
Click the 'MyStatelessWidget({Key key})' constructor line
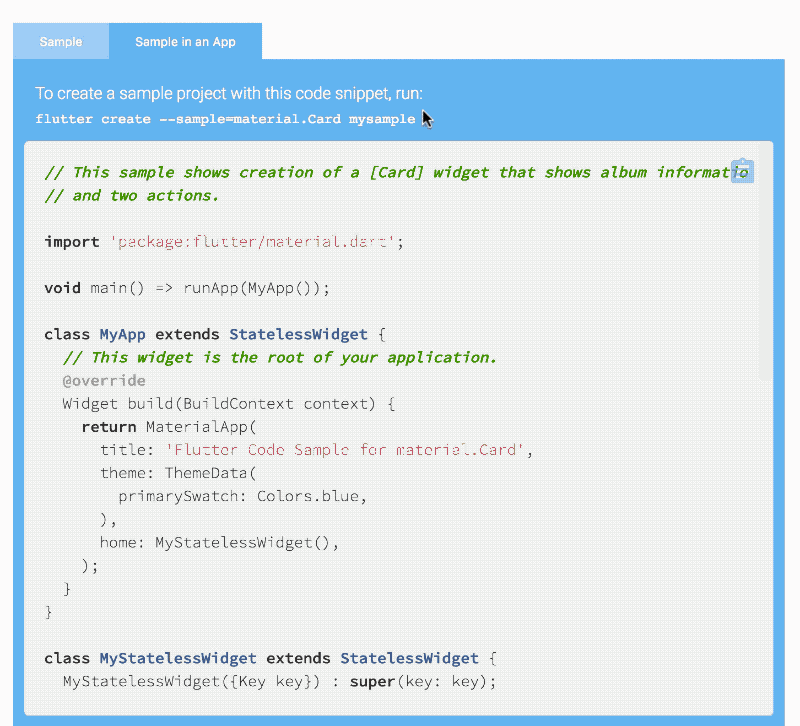pyautogui.click(x=280, y=682)
